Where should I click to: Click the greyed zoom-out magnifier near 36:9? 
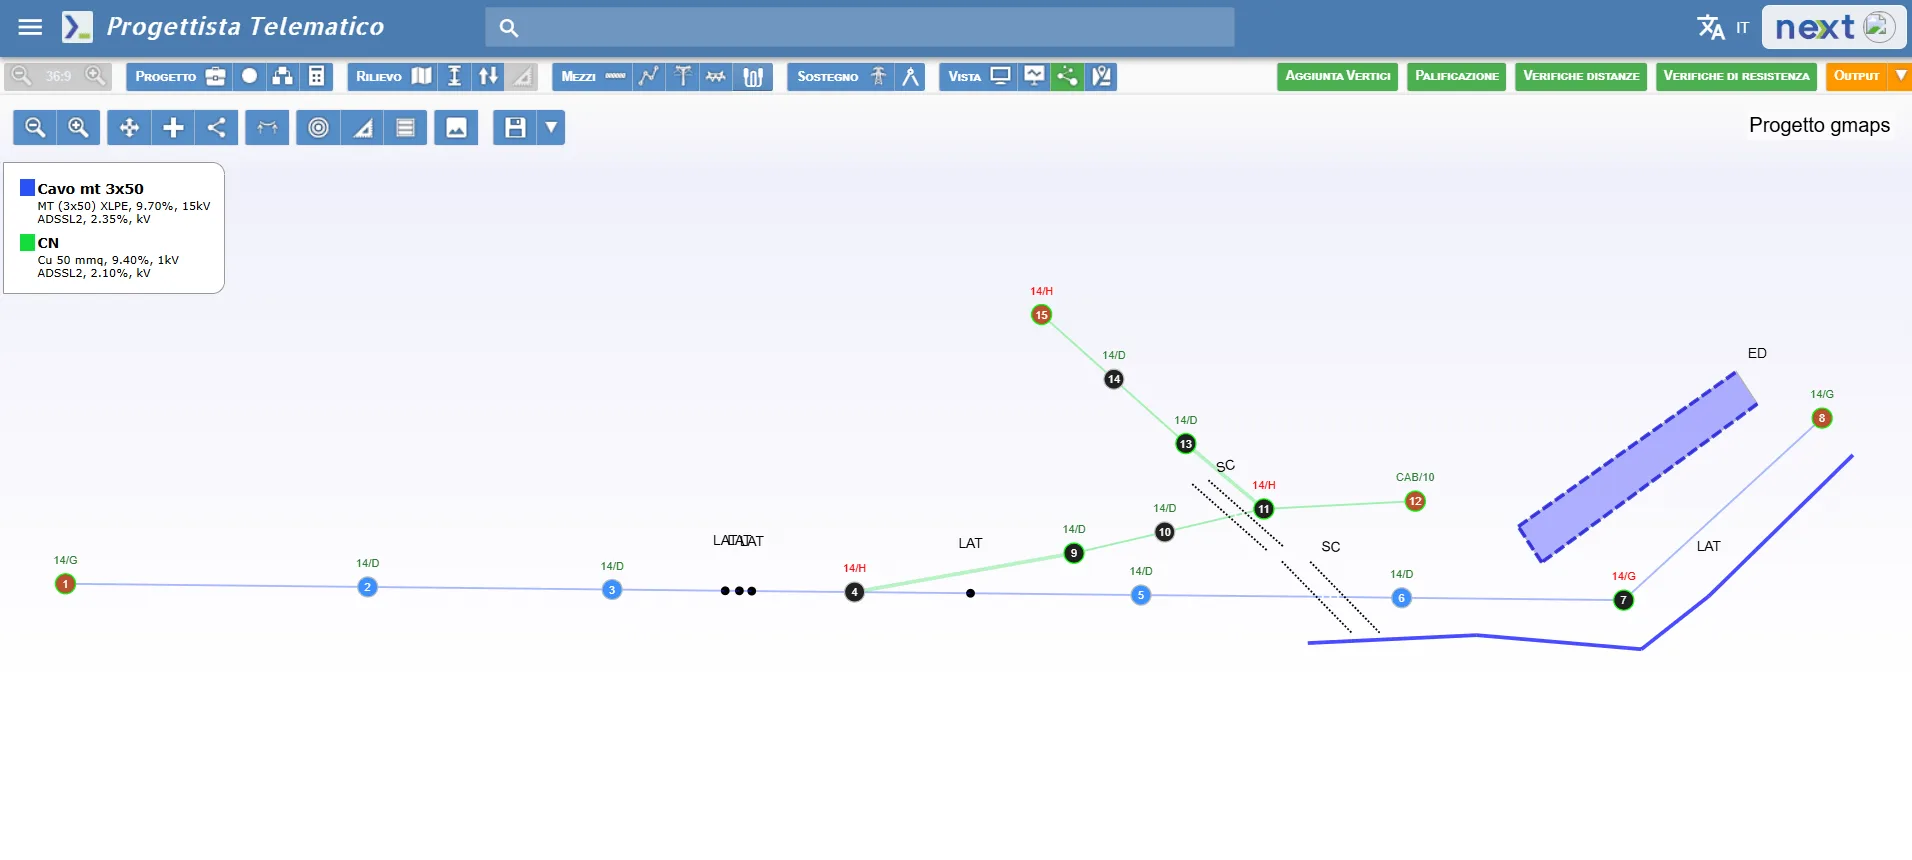click(x=22, y=76)
